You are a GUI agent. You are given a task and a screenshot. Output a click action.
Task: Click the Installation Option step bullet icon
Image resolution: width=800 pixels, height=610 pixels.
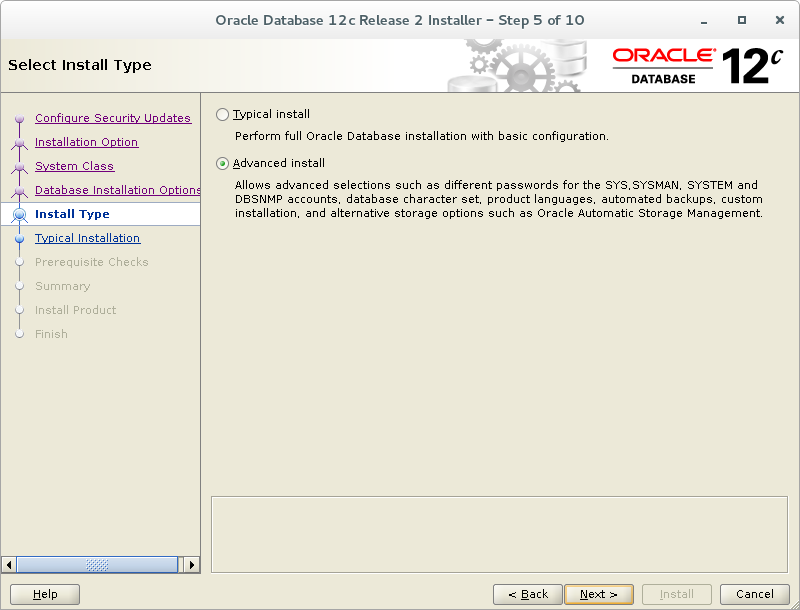point(19,143)
